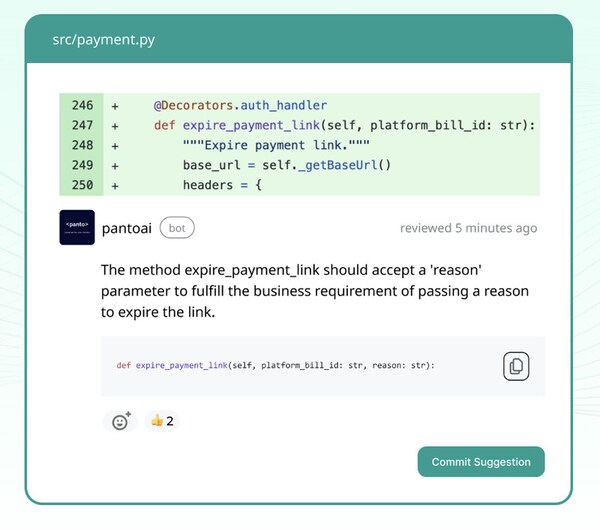This screenshot has width=600, height=529.
Task: Click the @Decorators.auth_handler code line
Action: tap(240, 105)
